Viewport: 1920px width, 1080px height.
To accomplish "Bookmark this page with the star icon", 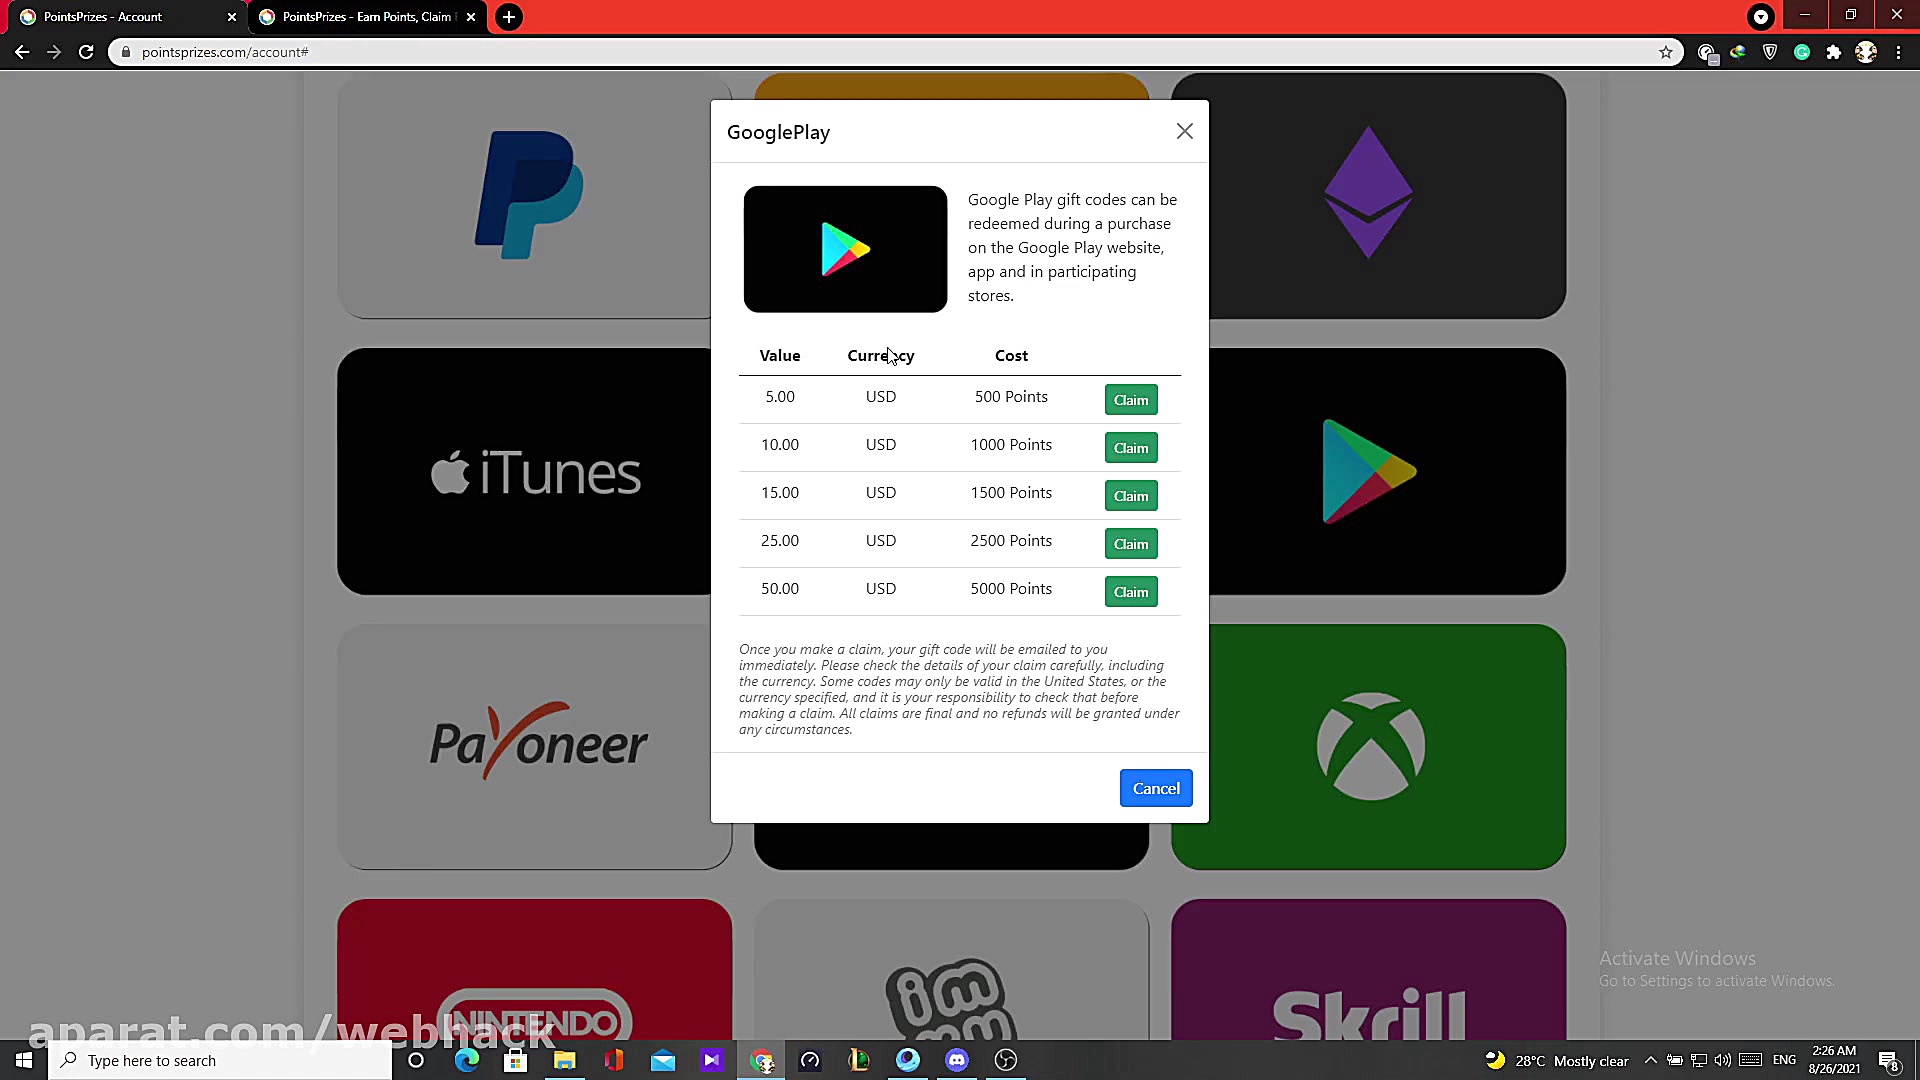I will (x=1665, y=52).
